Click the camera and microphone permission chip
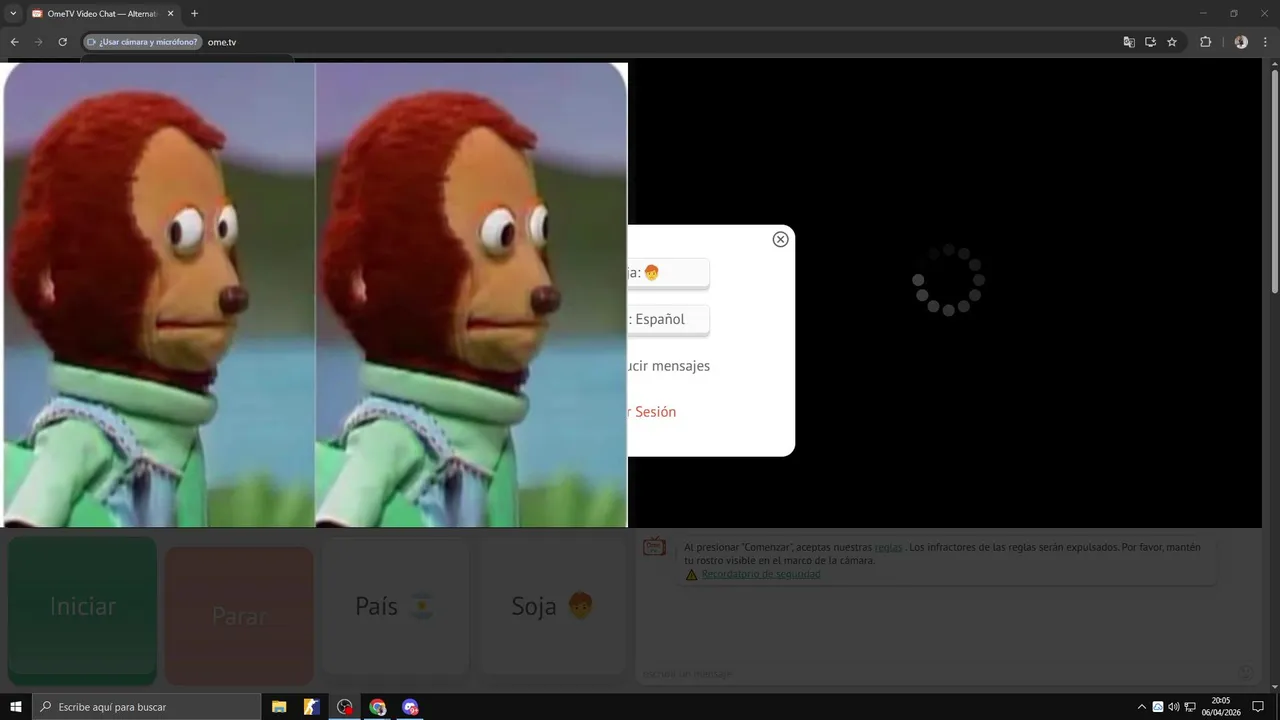 click(x=143, y=42)
